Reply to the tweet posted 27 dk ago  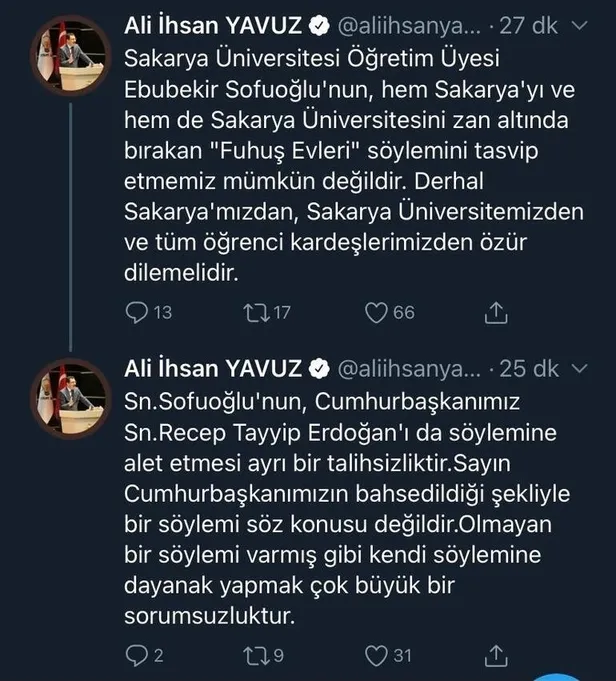[x=137, y=313]
